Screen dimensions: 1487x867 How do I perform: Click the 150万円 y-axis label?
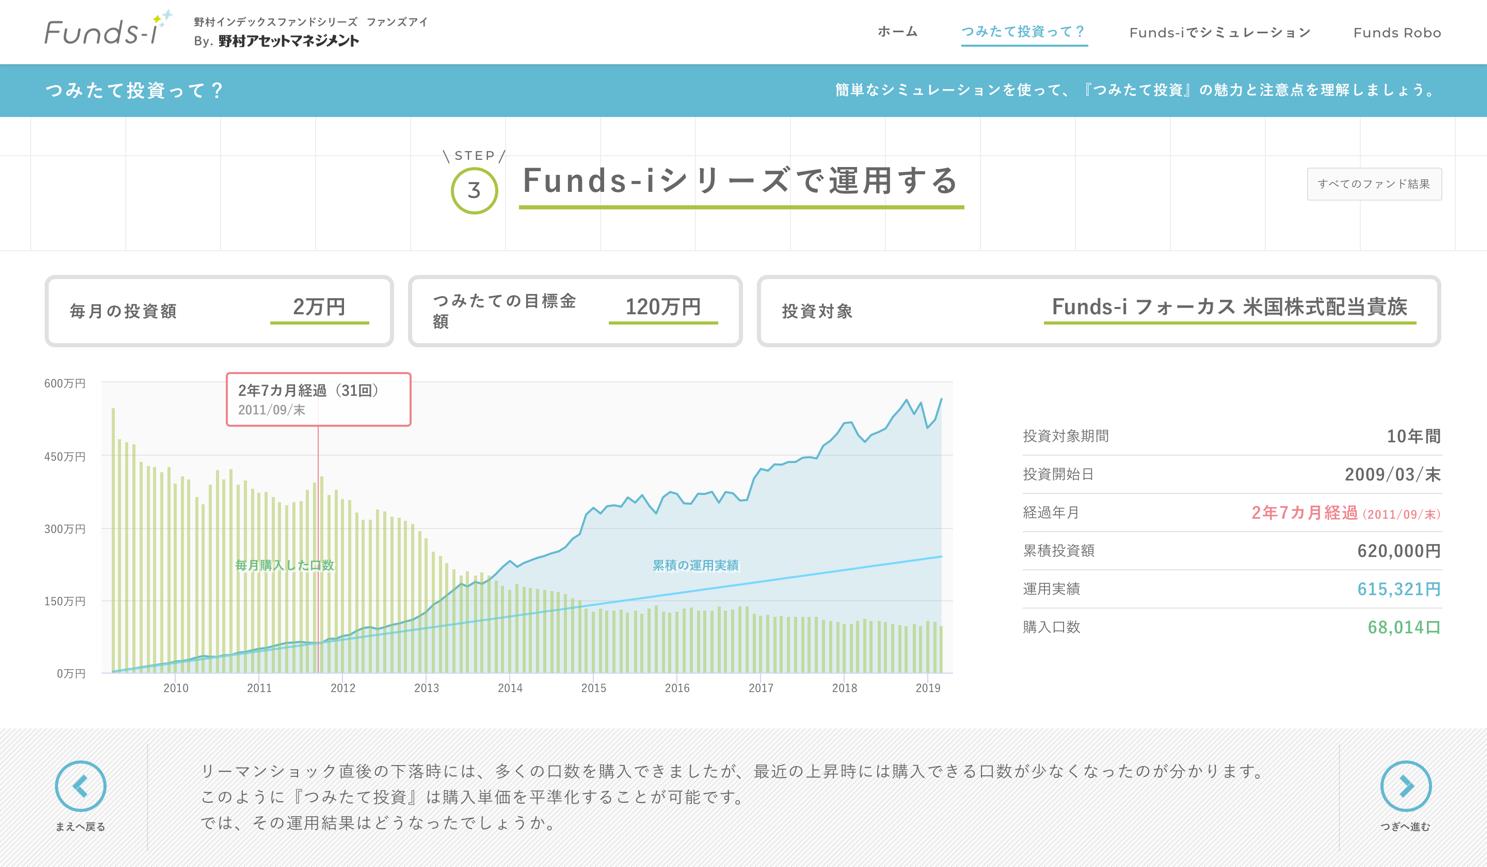coord(65,601)
